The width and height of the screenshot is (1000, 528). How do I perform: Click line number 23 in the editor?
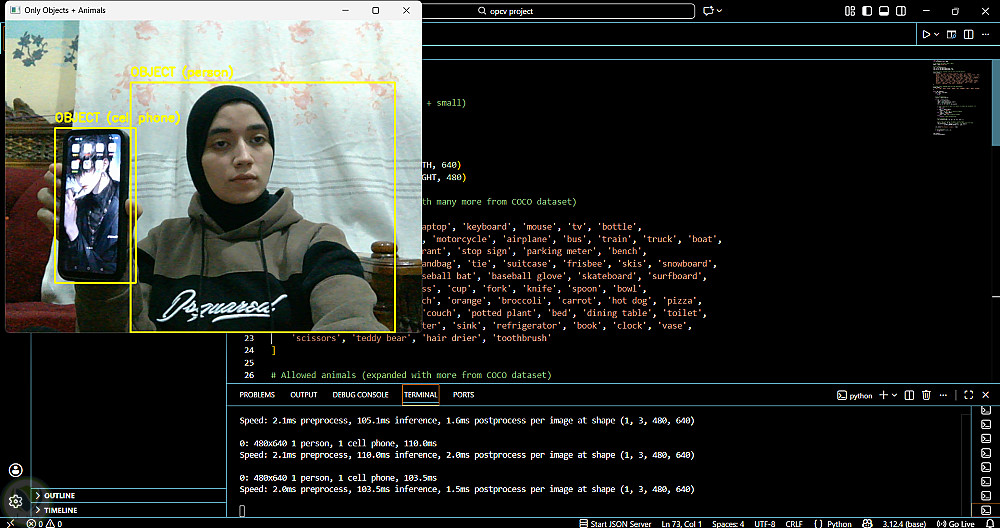point(249,338)
